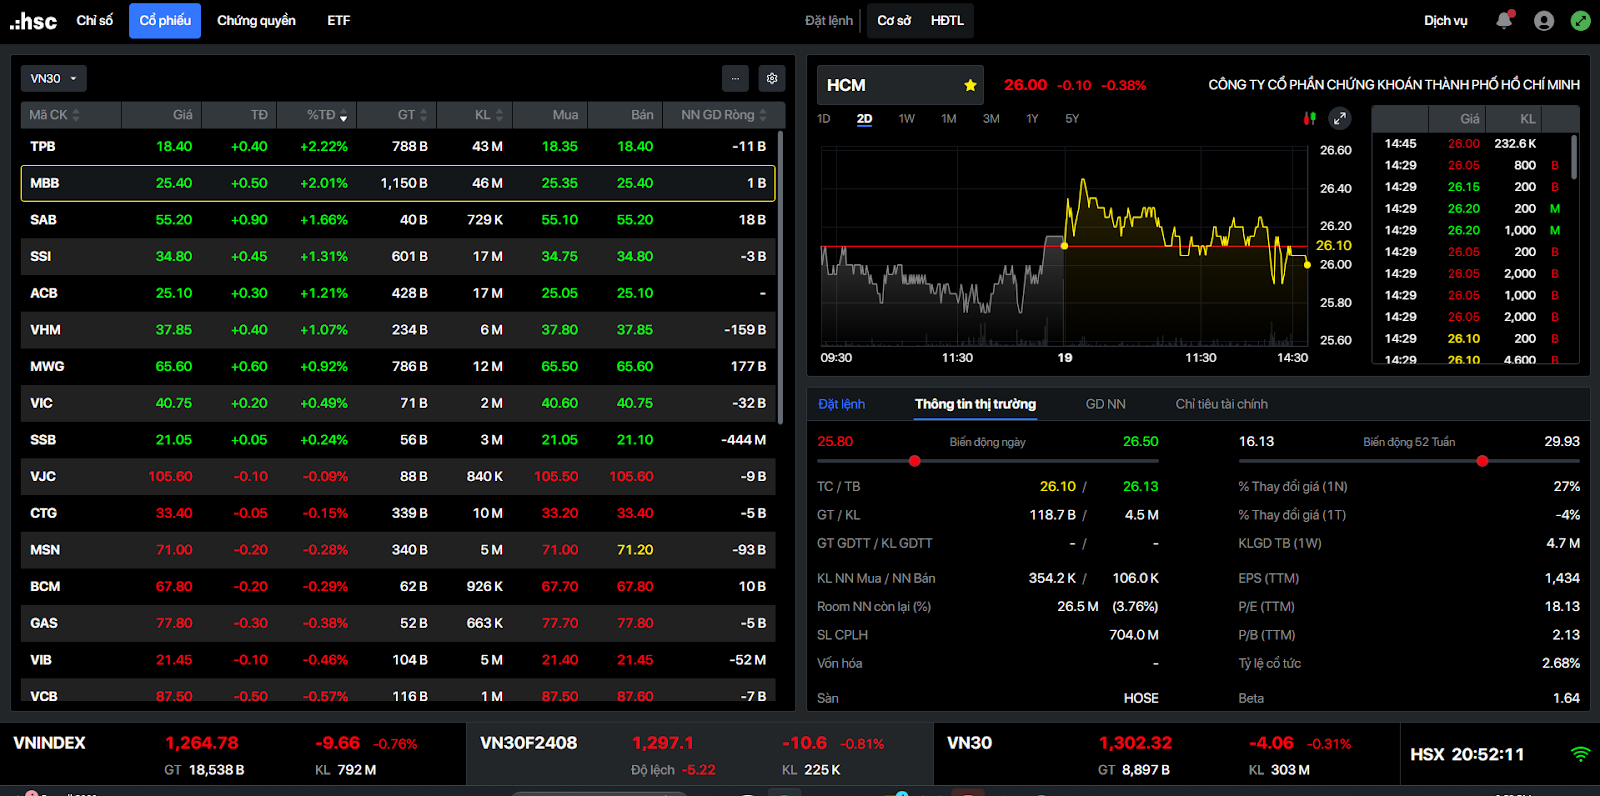Viewport: 1600px width, 796px height.
Task: Set chart range to 1W
Action: point(906,118)
